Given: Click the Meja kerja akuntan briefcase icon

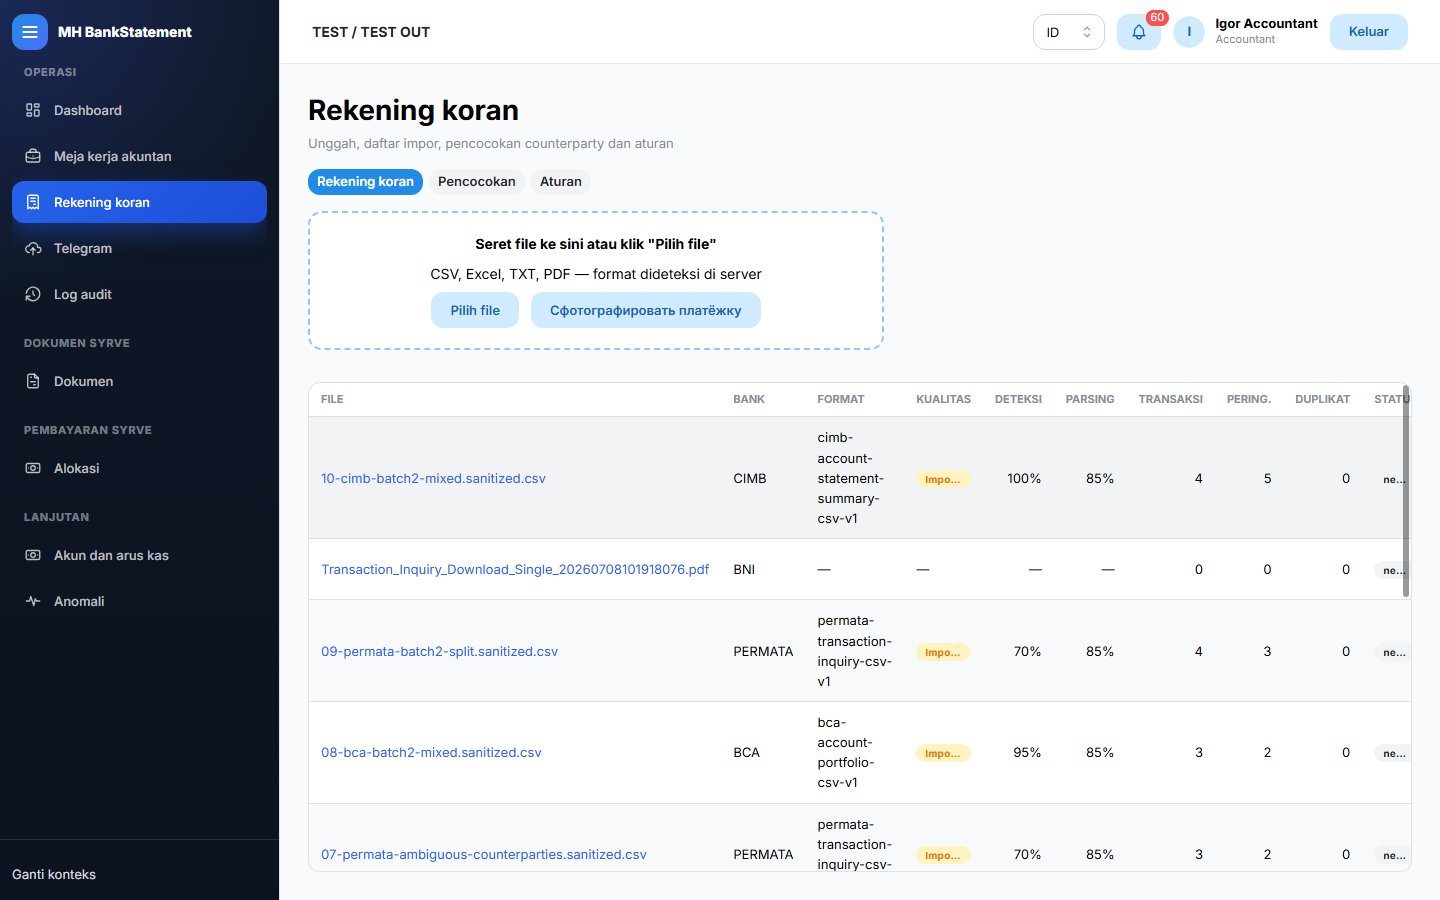Looking at the screenshot, I should (33, 156).
